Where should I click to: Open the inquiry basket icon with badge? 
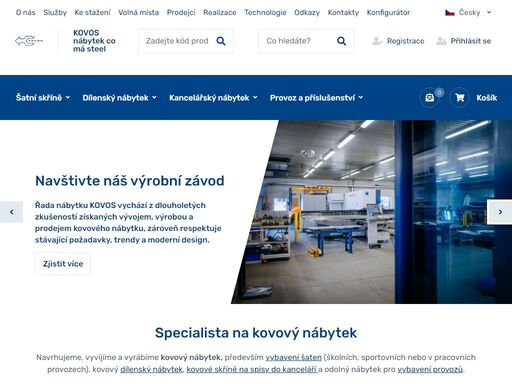(x=430, y=98)
